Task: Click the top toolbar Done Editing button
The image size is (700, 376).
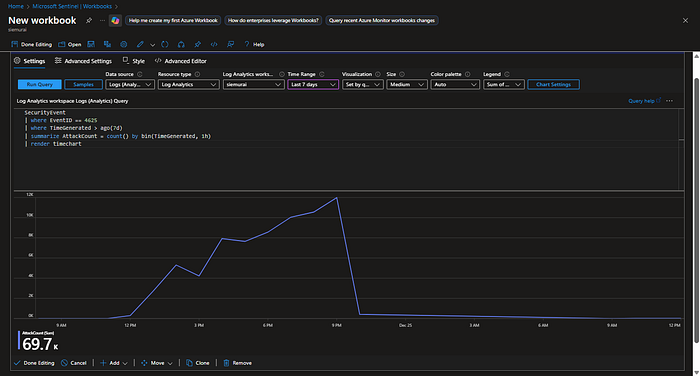Action: [31, 45]
